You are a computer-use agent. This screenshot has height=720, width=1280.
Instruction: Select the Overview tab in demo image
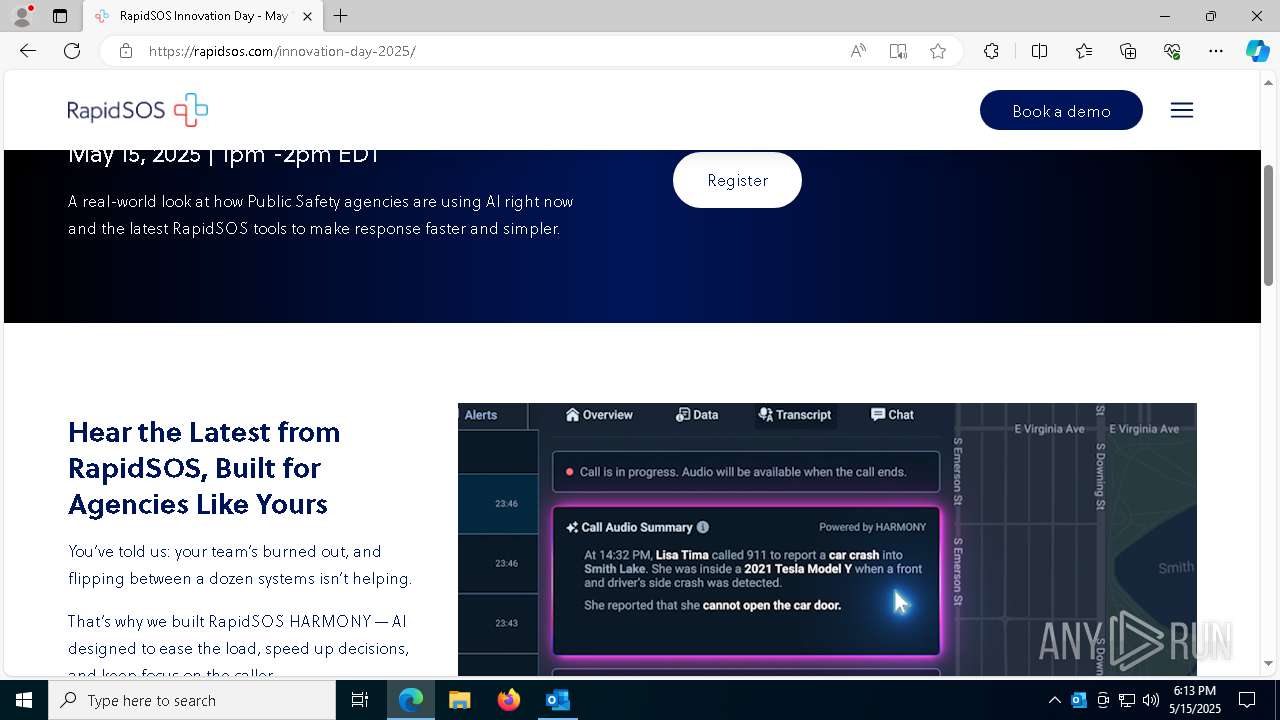pos(599,415)
